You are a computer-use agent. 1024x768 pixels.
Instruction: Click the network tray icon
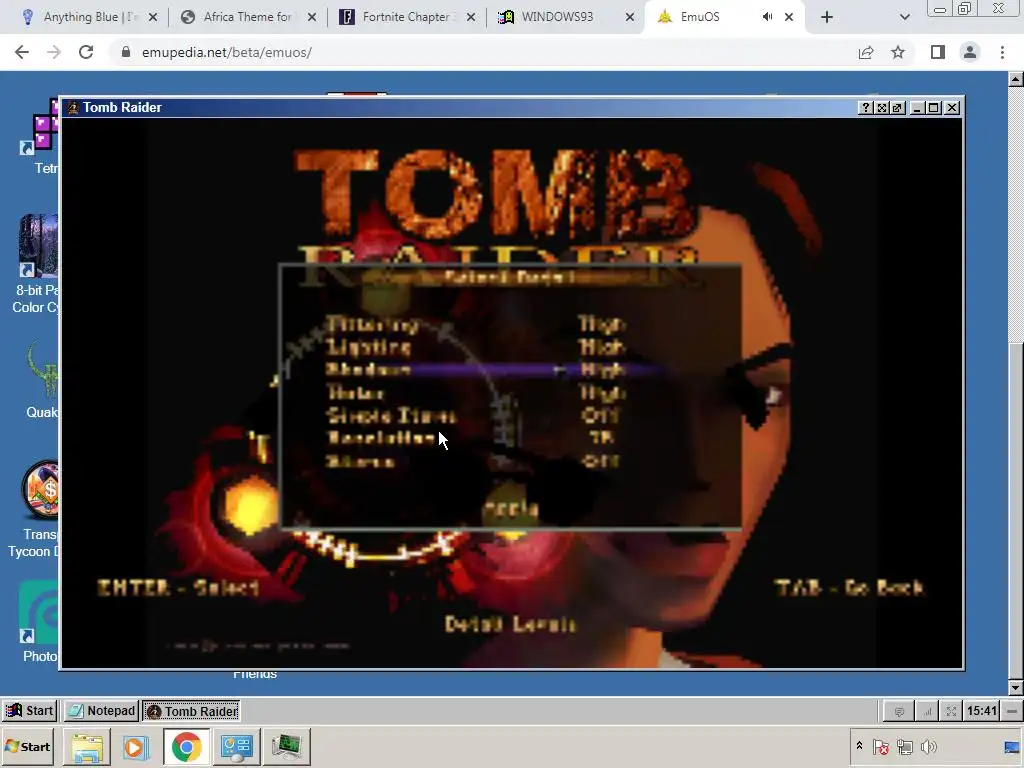(904, 746)
